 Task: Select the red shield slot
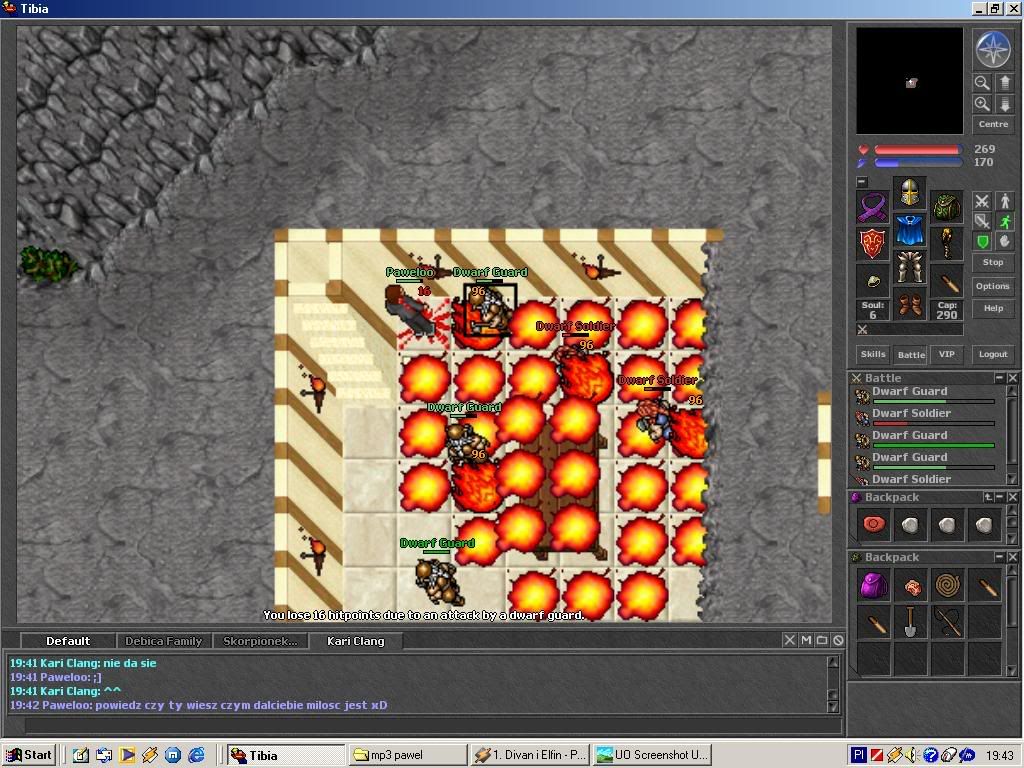tap(872, 244)
